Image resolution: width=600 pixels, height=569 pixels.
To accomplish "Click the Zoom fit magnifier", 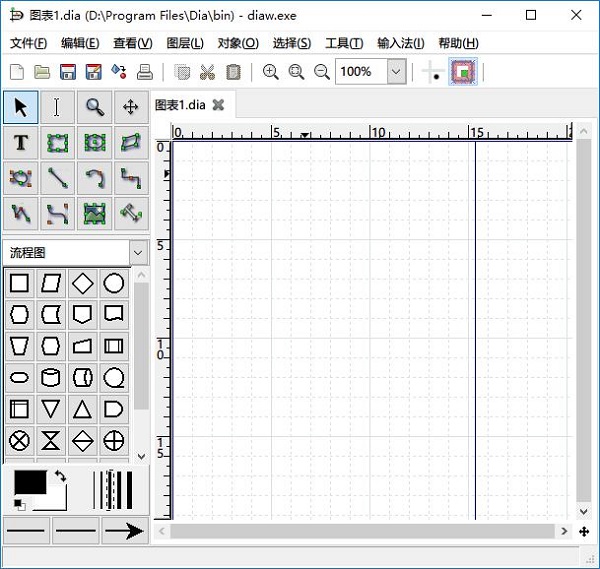I will (x=296, y=72).
